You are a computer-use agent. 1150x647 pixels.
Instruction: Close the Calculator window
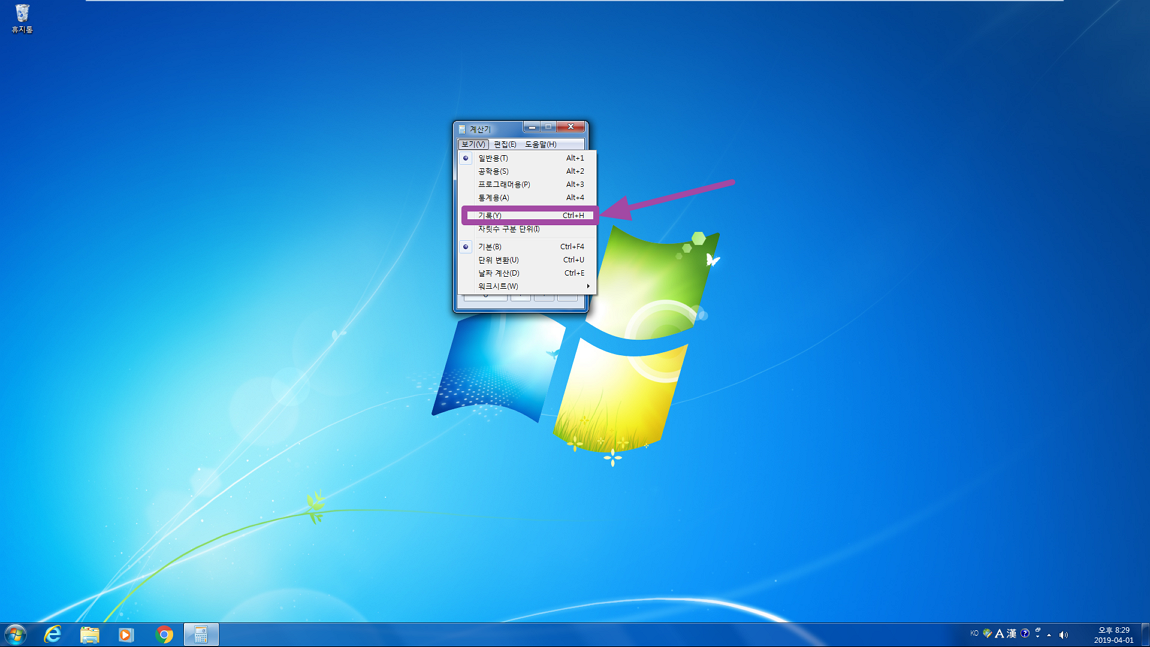571,127
